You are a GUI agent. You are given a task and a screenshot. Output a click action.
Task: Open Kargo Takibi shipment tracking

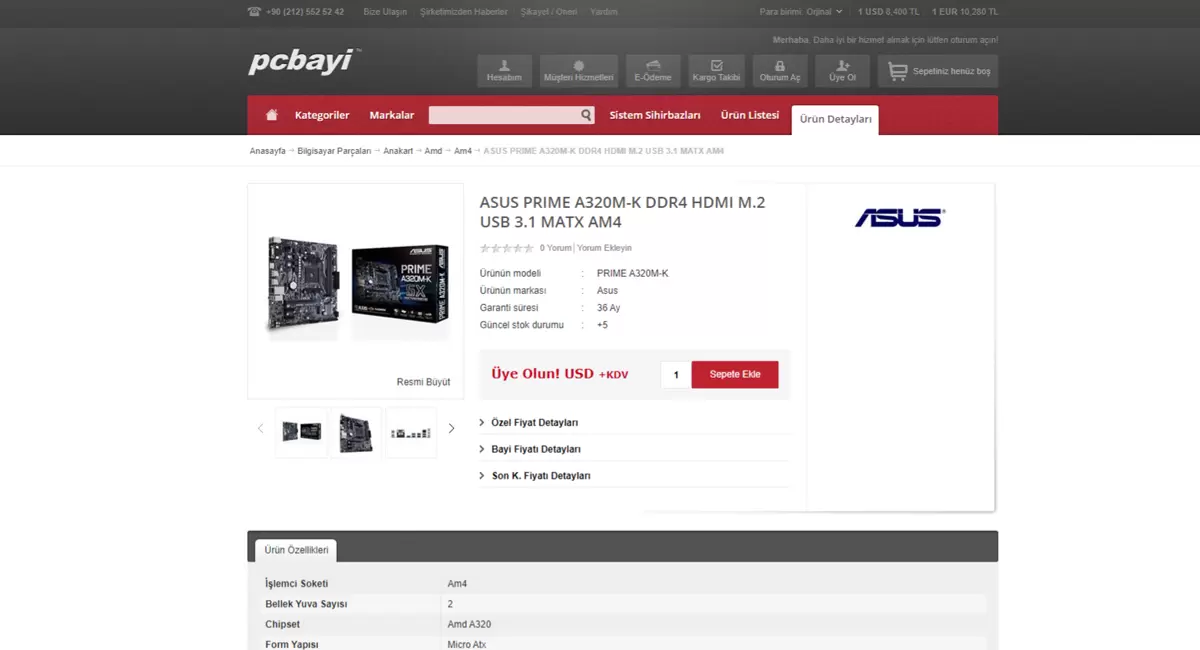click(x=716, y=71)
